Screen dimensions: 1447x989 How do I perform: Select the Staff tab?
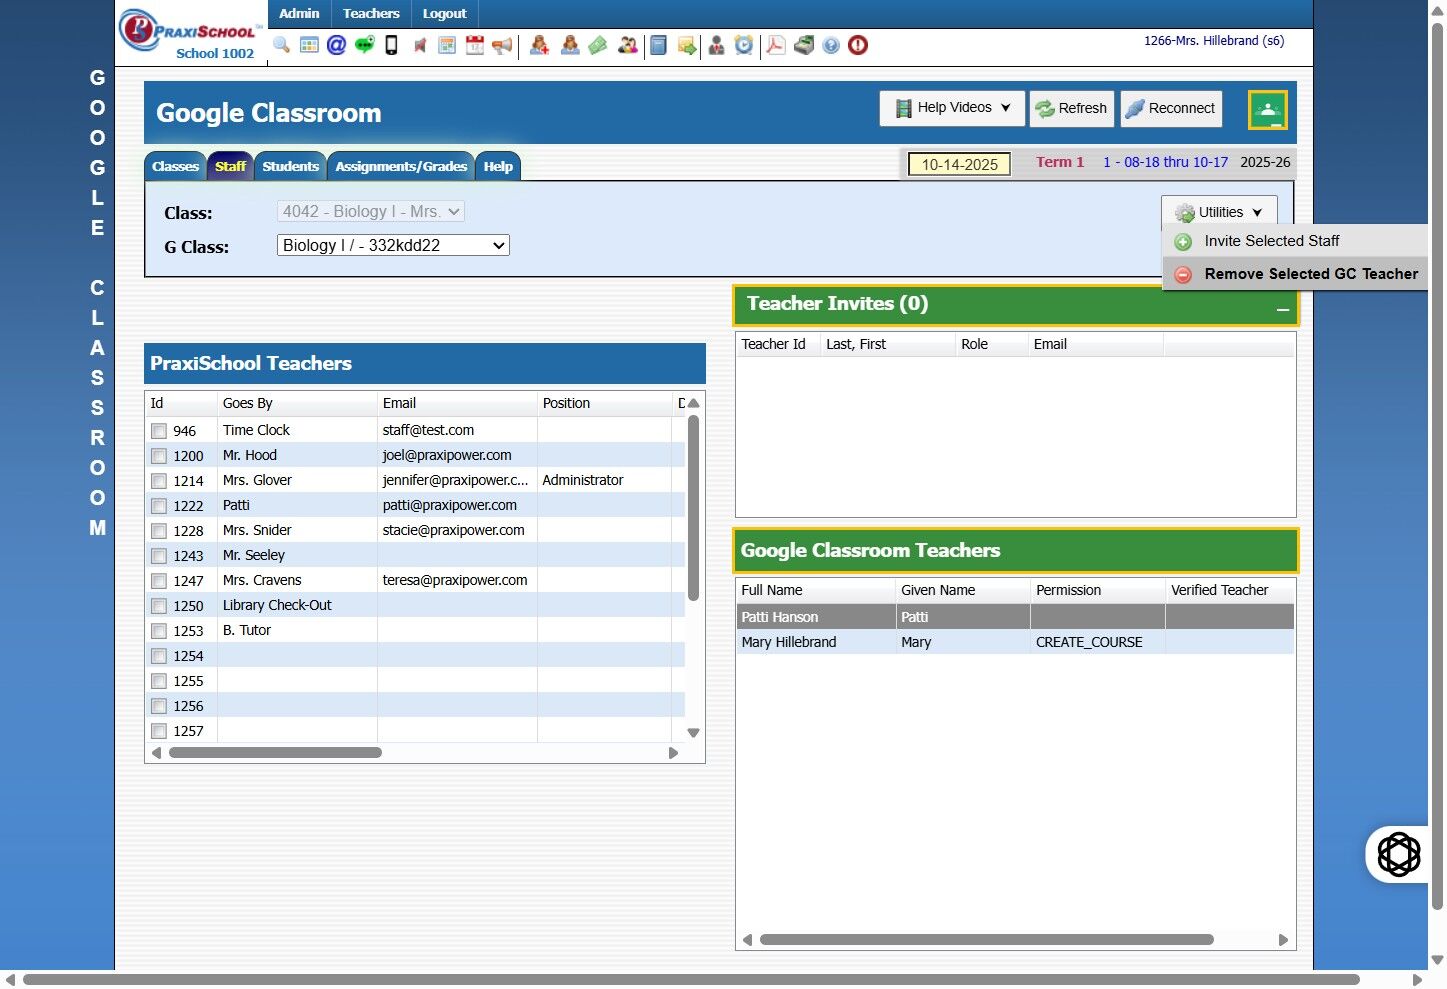pyautogui.click(x=230, y=166)
